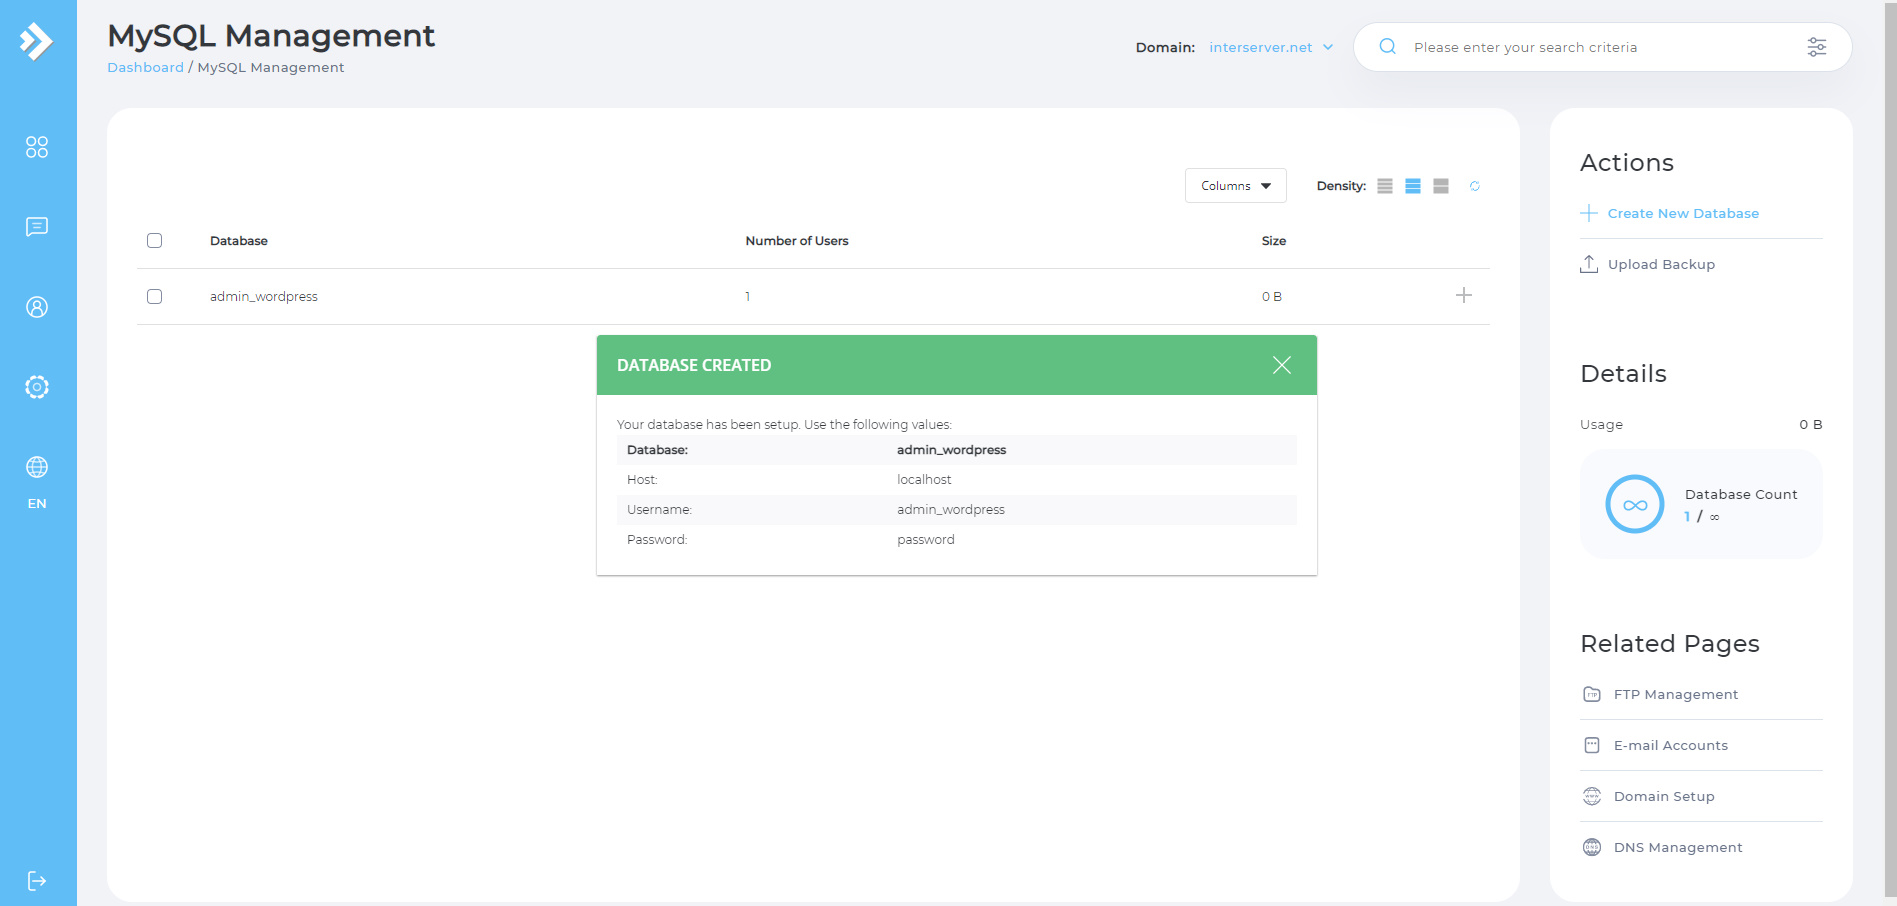This screenshot has height=906, width=1897.
Task: Click the logout icon at sidebar bottom
Action: coord(37,881)
